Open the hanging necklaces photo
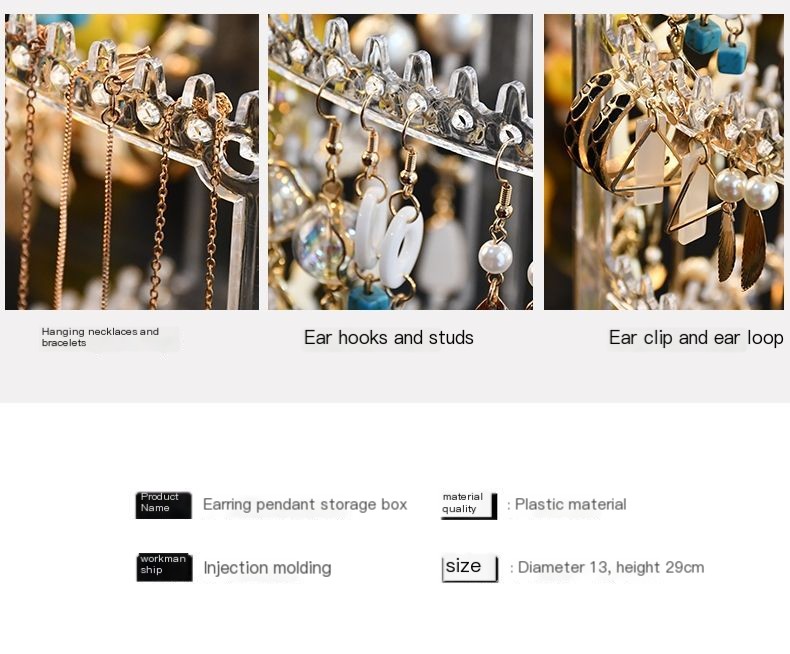Screen dimensions: 790x654 (132, 162)
